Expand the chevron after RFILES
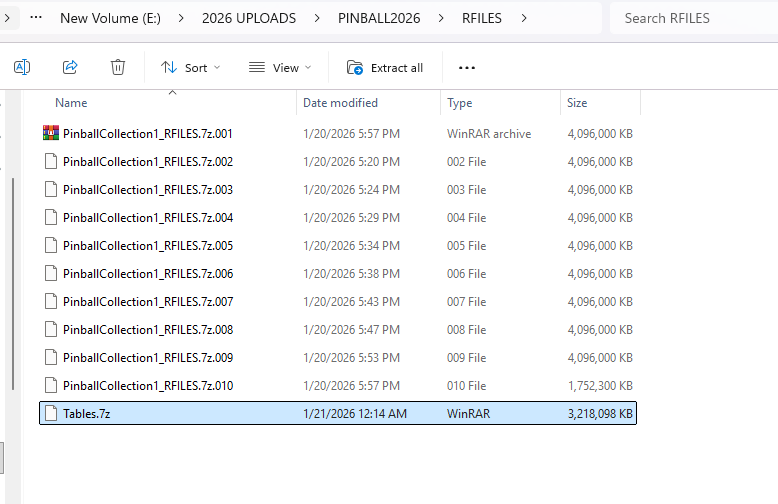 click(x=524, y=18)
